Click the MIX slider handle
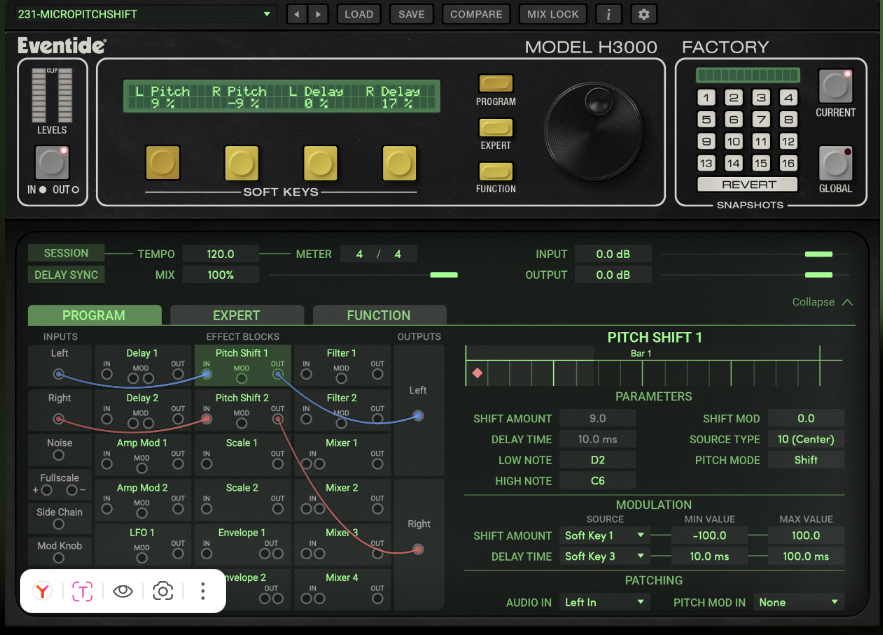Image resolution: width=883 pixels, height=635 pixels. point(444,275)
